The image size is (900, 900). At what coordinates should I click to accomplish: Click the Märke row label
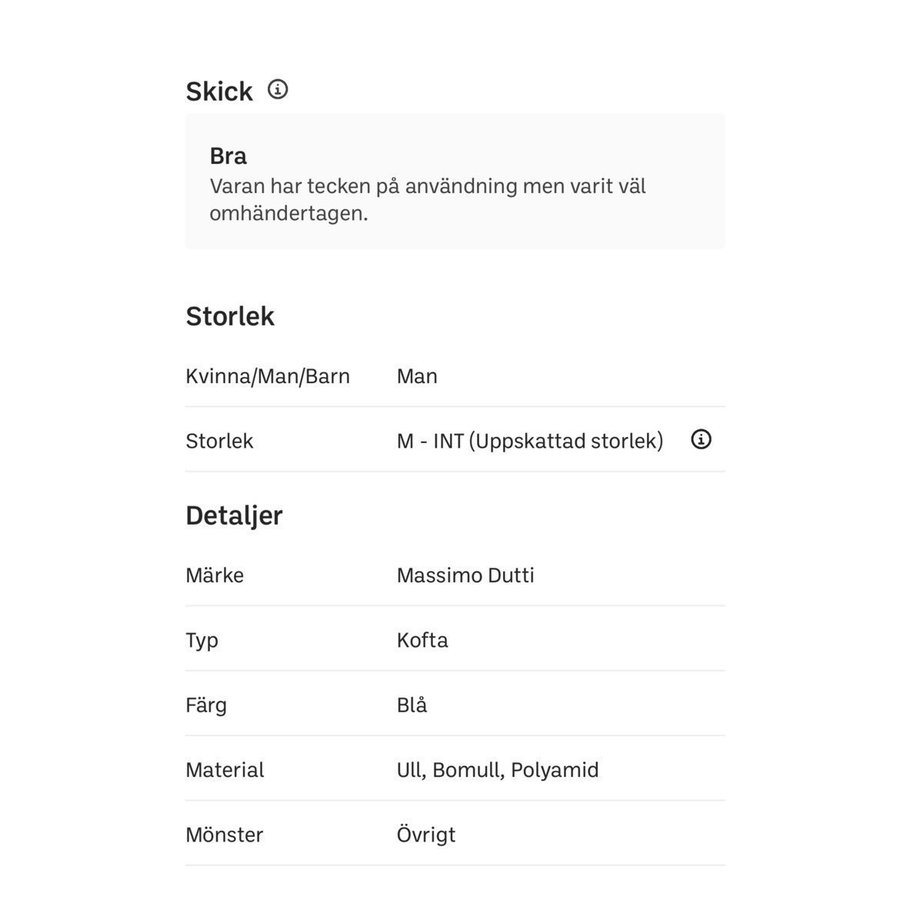coord(214,576)
